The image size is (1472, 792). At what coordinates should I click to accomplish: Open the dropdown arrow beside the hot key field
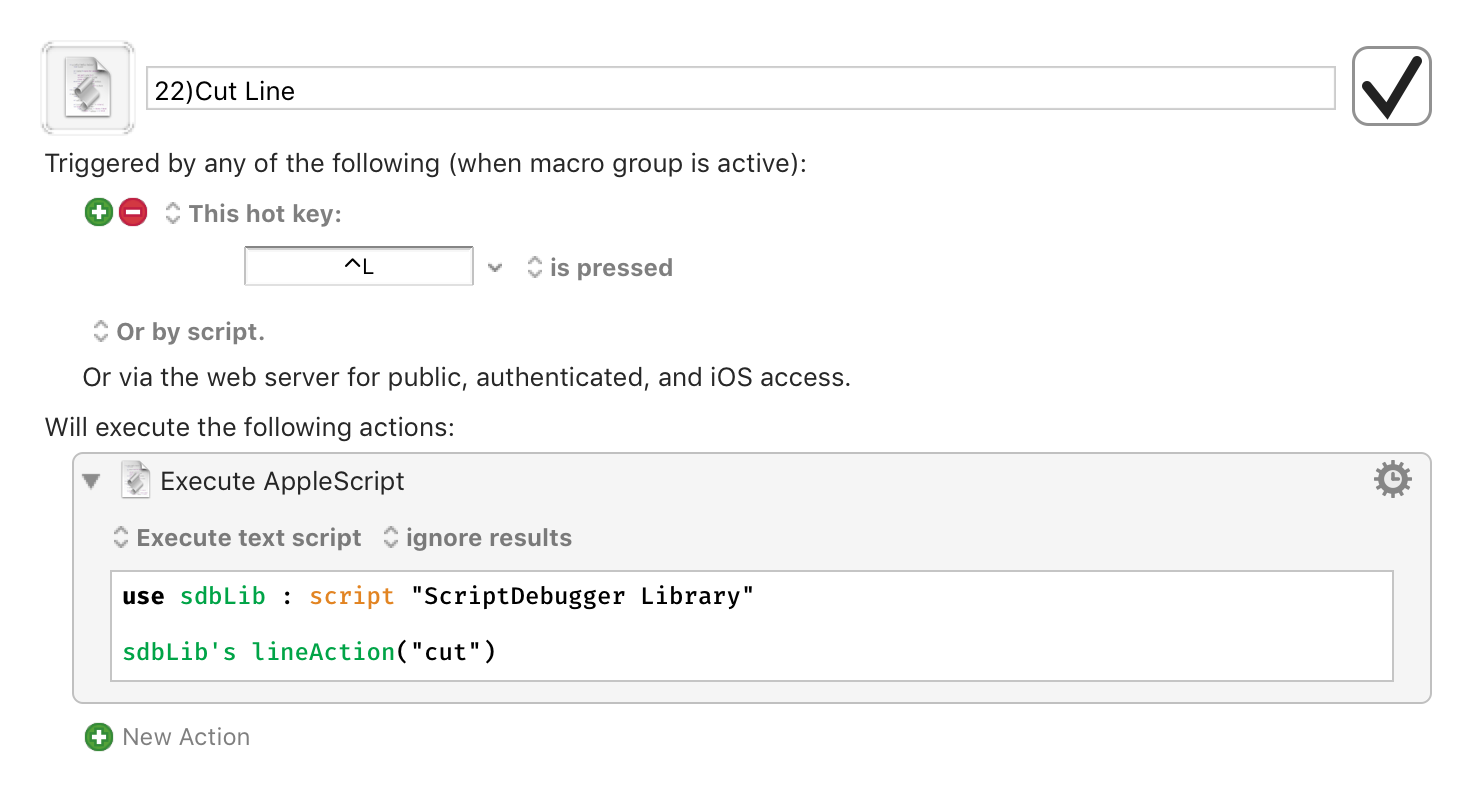click(x=494, y=268)
